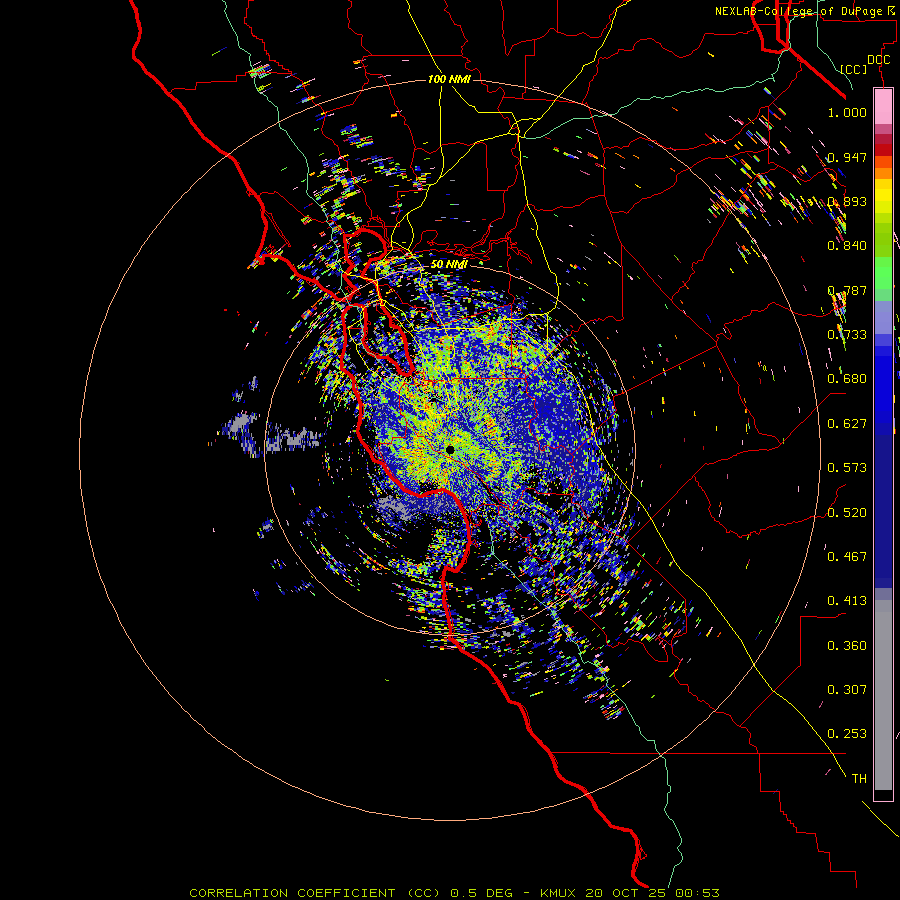Select the 0.893 scale value
The width and height of the screenshot is (900, 900).
[x=847, y=201]
